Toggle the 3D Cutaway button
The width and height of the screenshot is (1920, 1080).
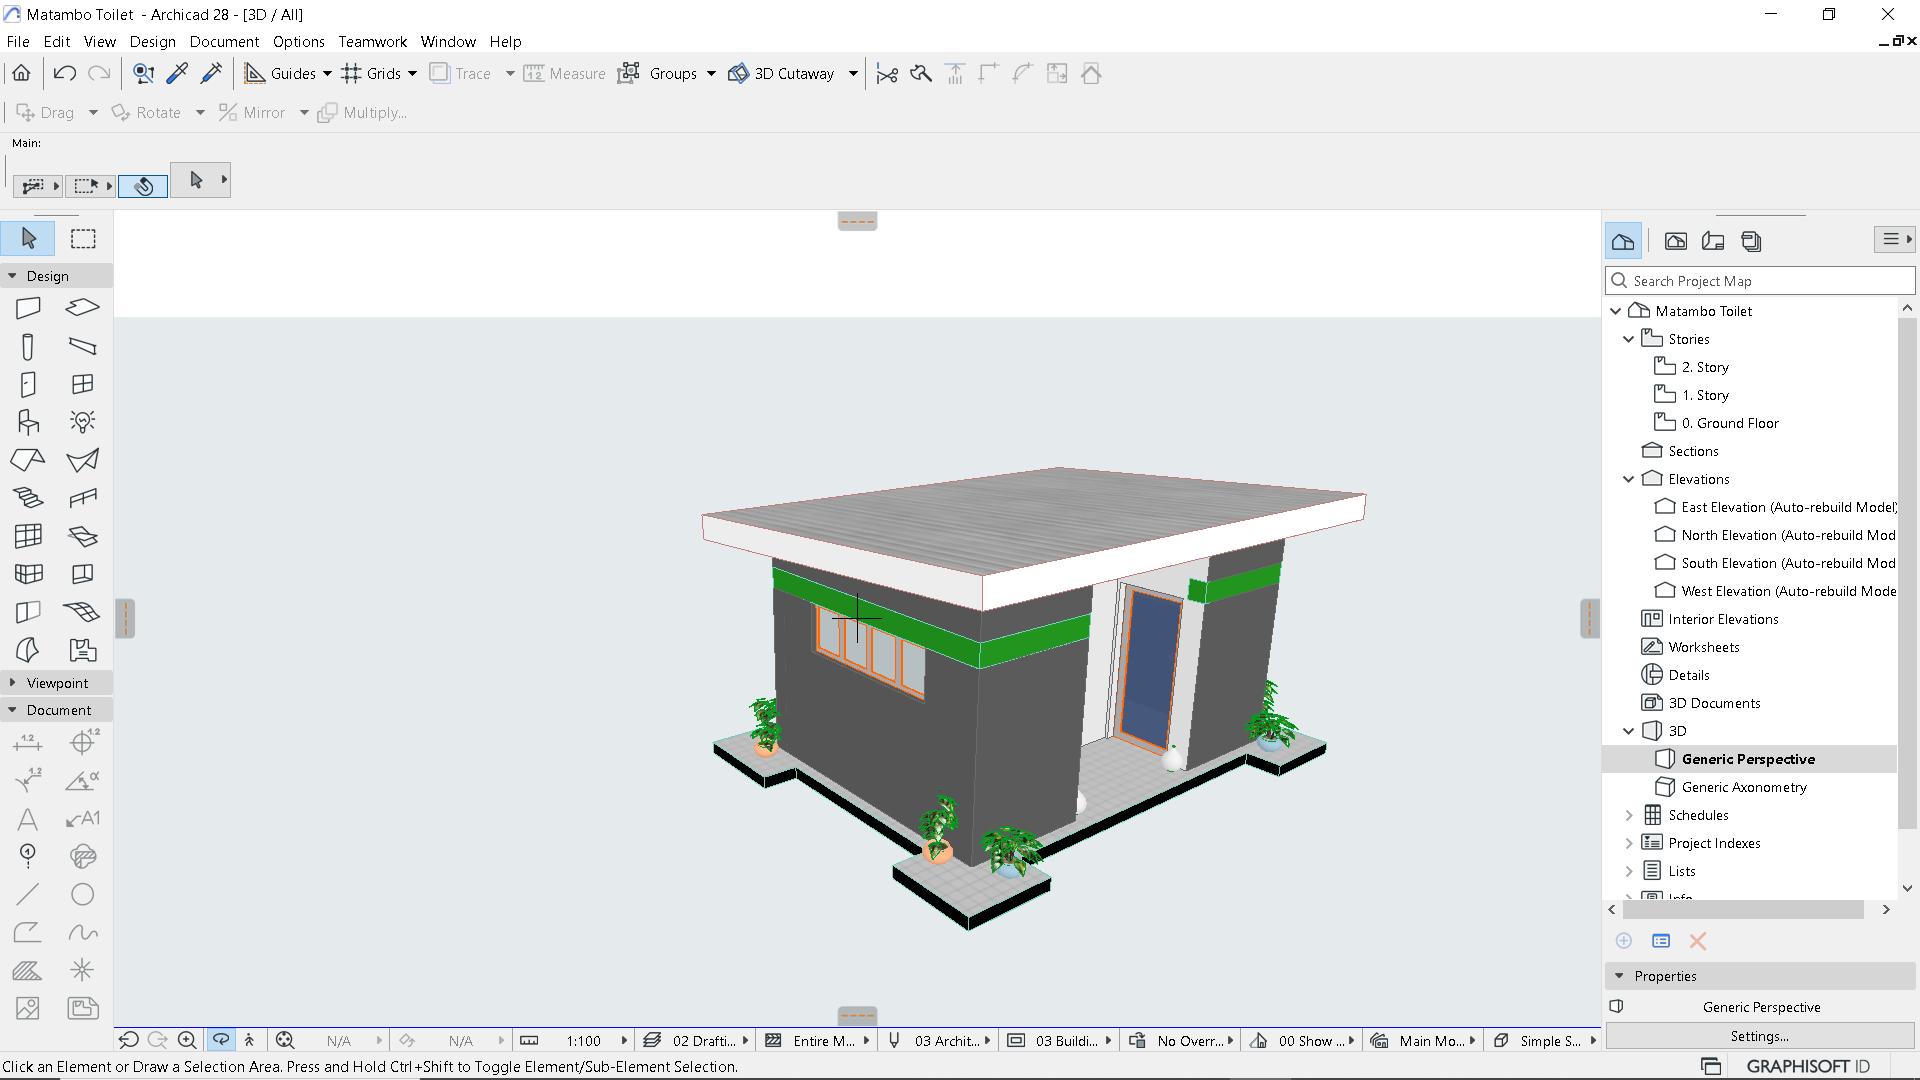[x=782, y=74]
